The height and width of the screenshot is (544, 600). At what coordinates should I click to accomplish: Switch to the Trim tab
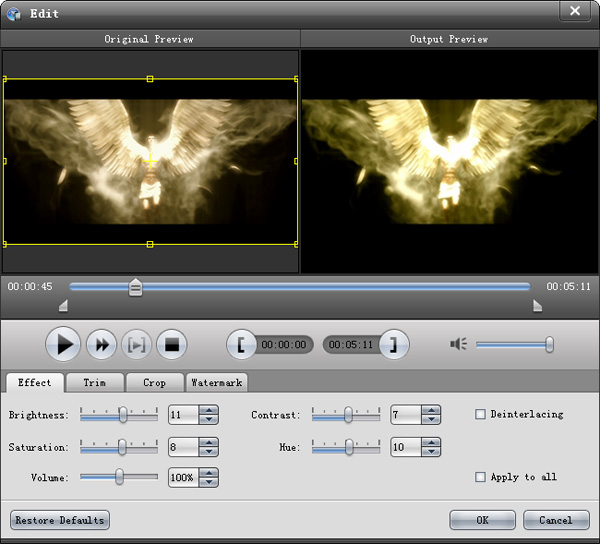(x=95, y=383)
